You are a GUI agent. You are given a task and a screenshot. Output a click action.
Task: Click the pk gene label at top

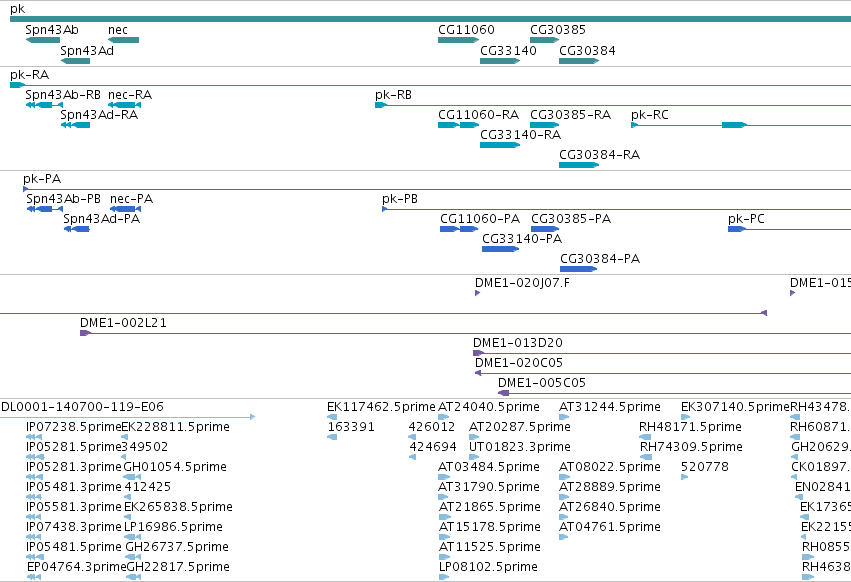click(x=17, y=9)
